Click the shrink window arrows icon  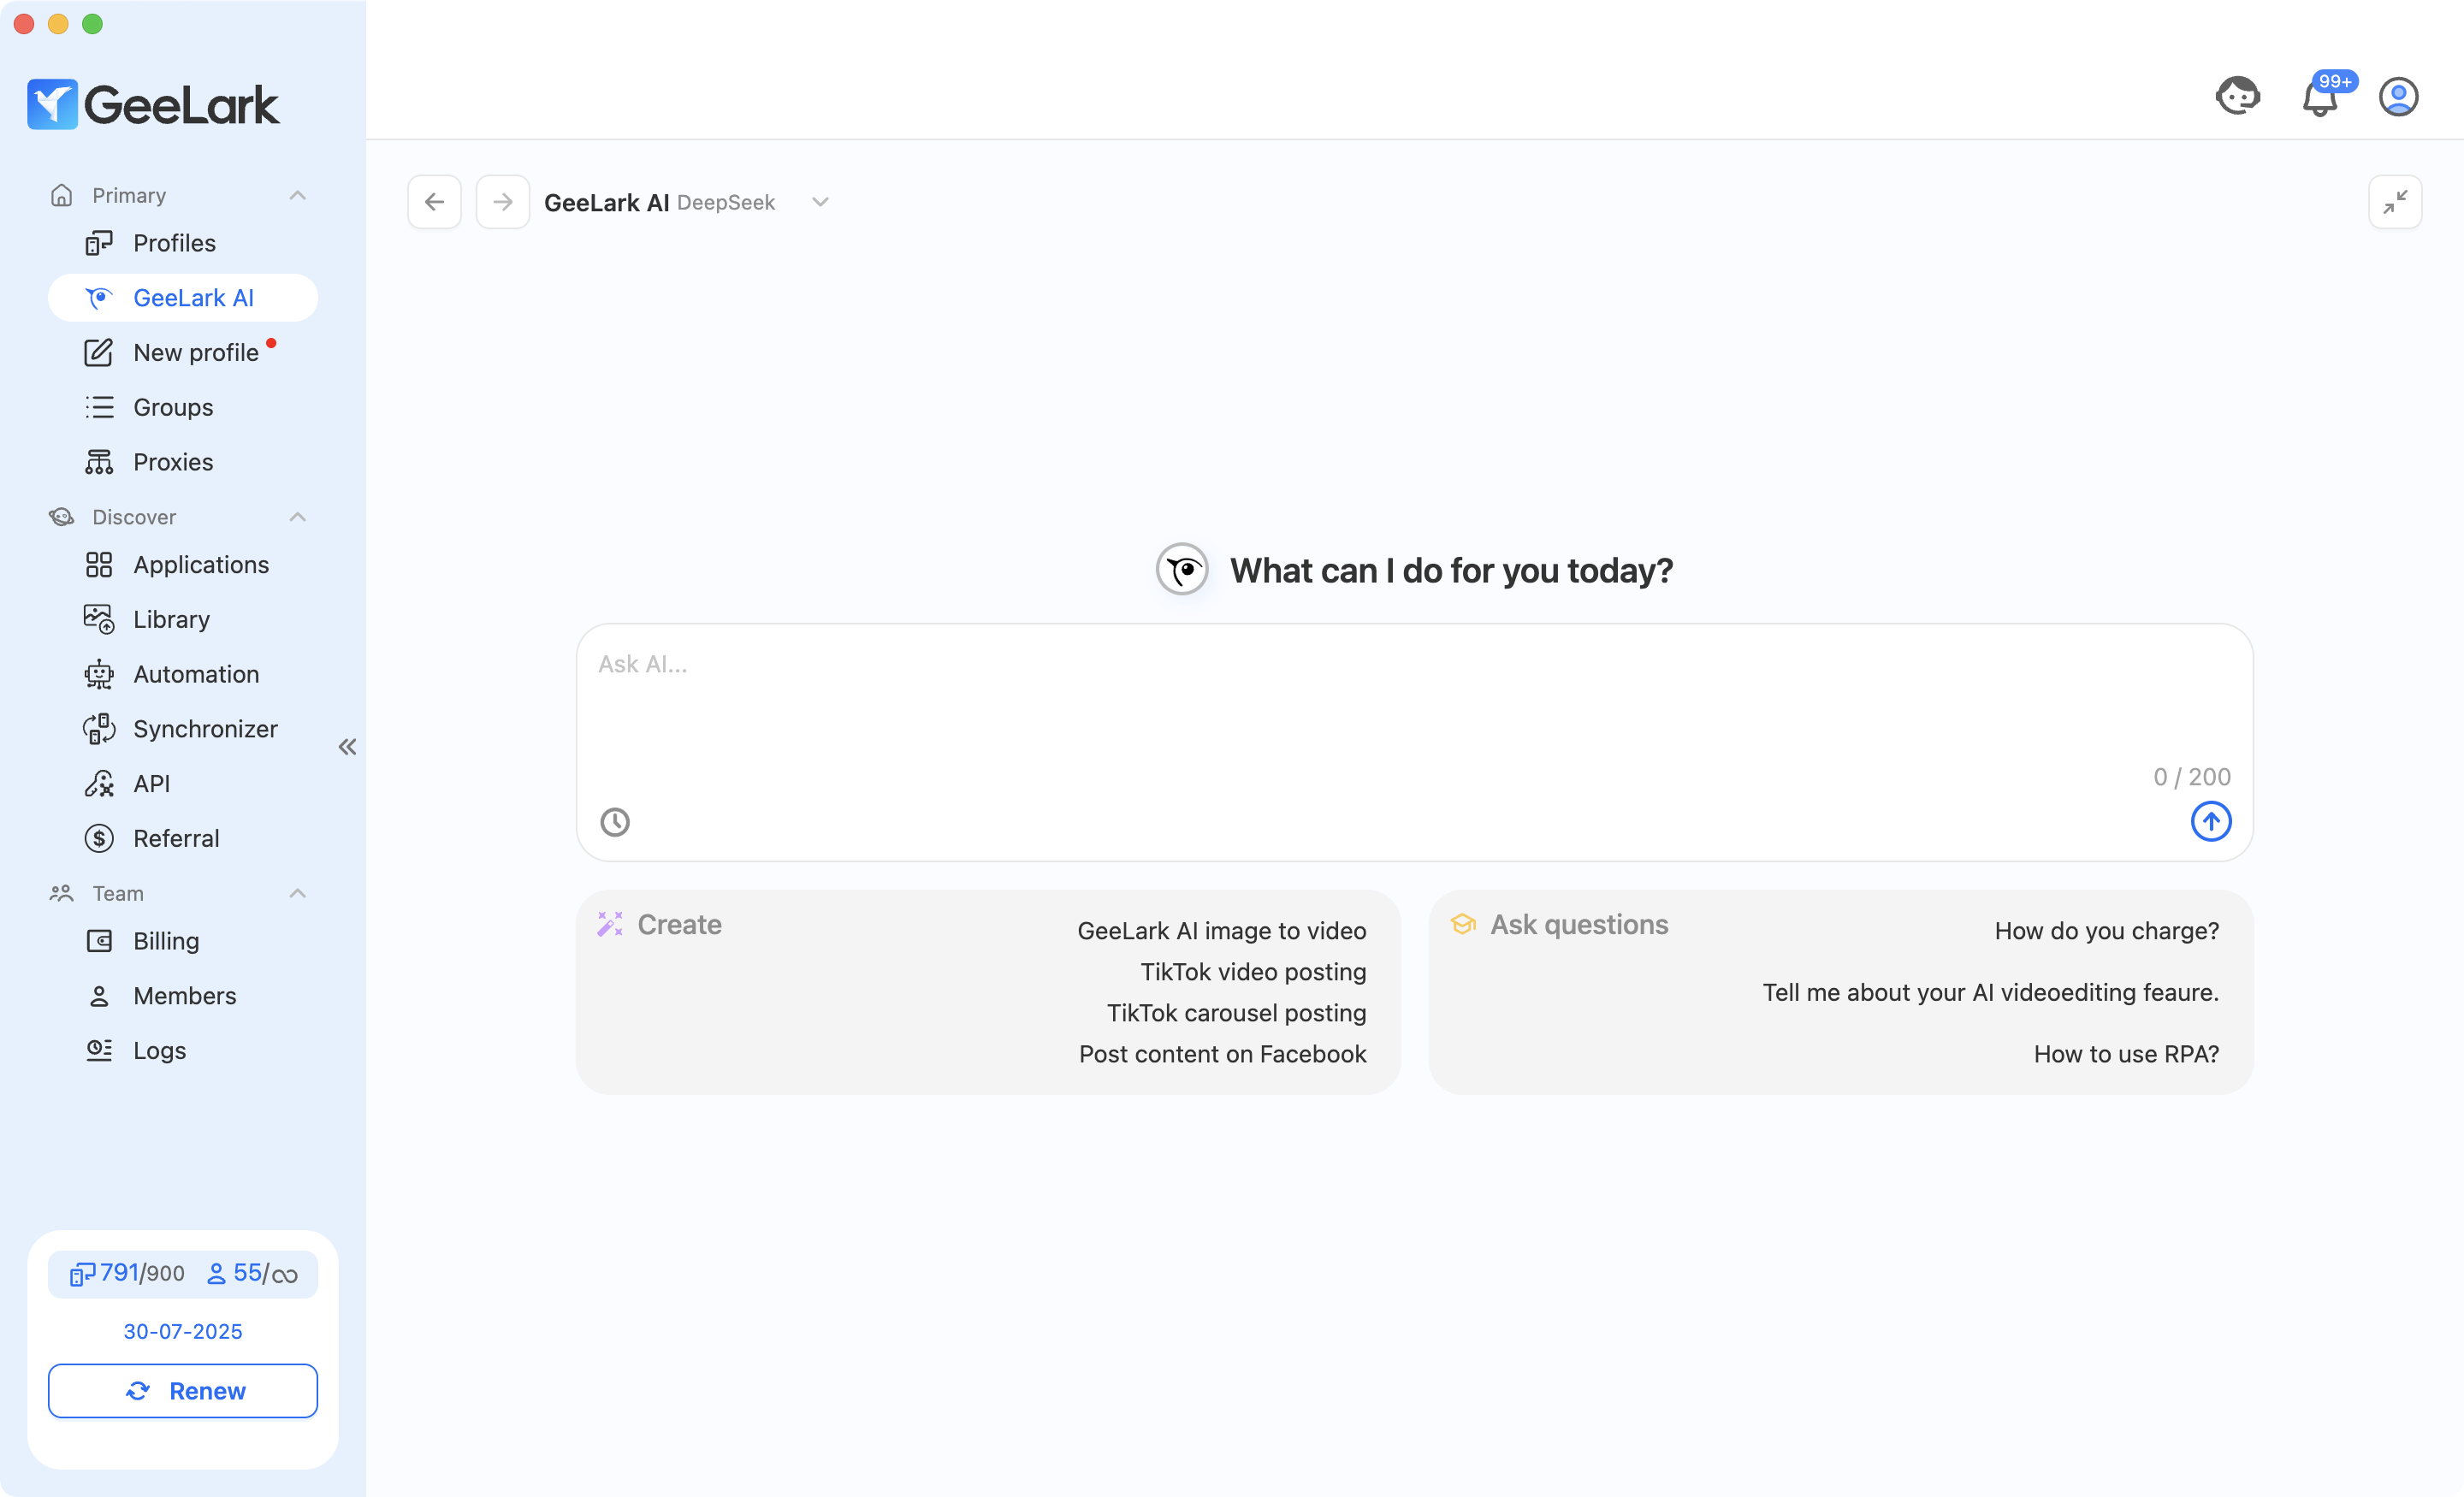(2394, 202)
